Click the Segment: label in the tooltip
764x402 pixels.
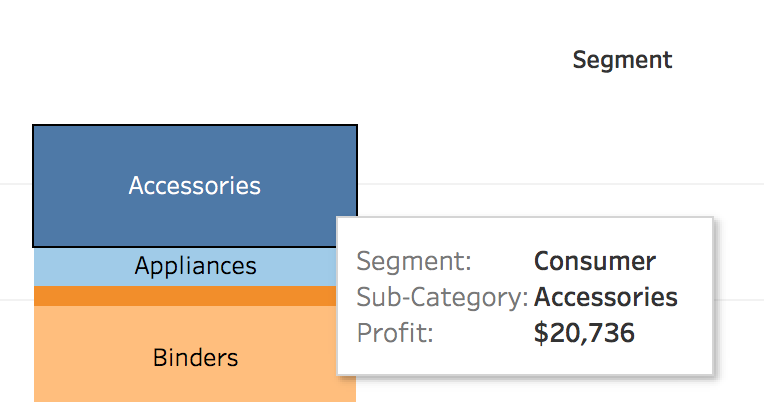point(414,262)
